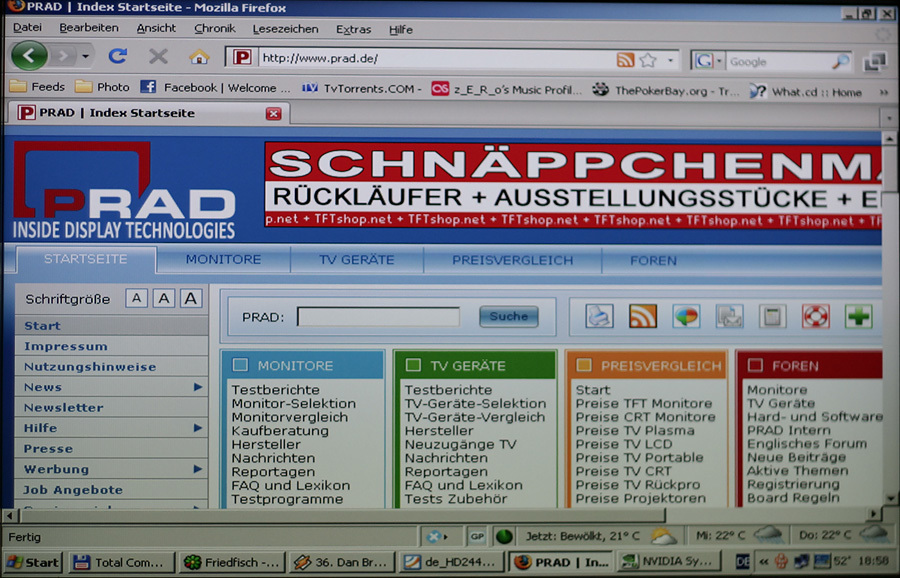
Task: Click the green round status bar icon
Action: (504, 537)
